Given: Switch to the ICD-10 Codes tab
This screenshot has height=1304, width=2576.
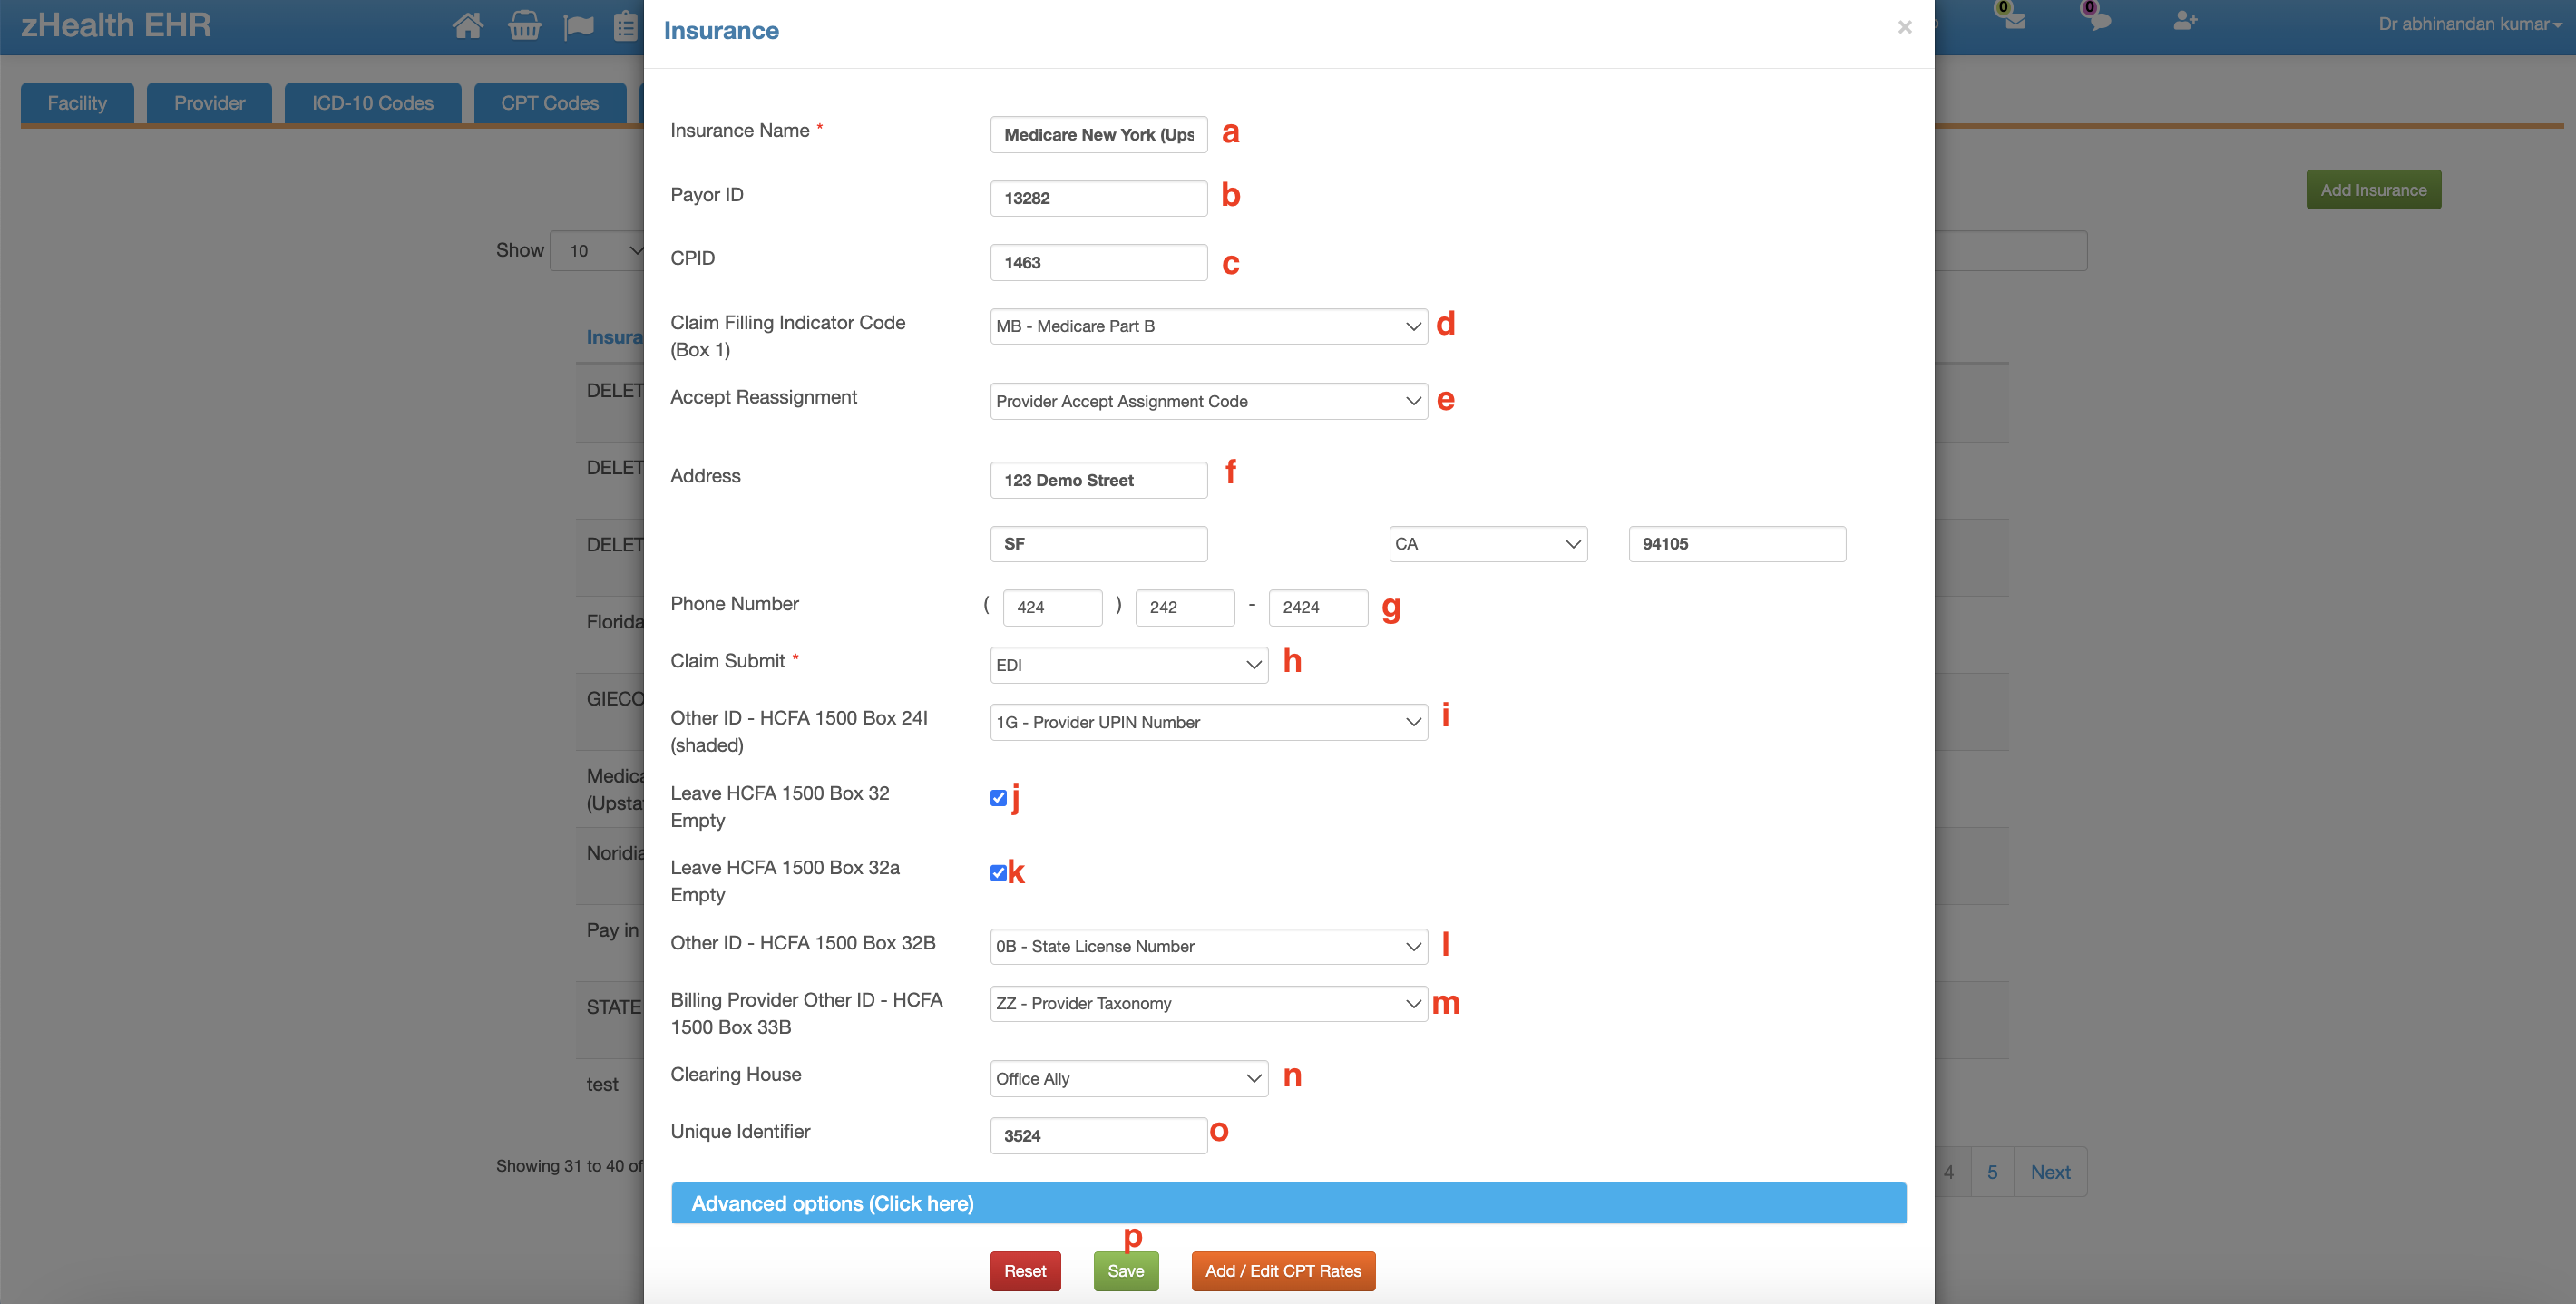Looking at the screenshot, I should pos(372,103).
